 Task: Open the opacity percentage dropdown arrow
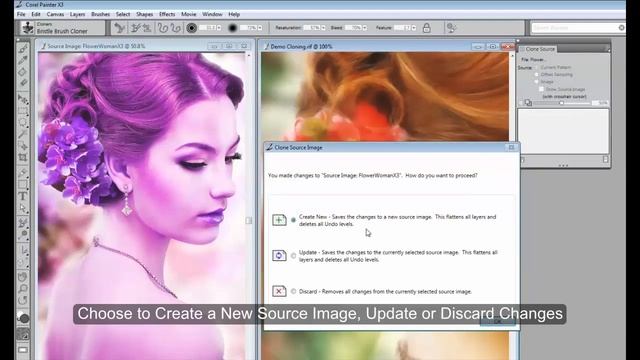pos(260,28)
